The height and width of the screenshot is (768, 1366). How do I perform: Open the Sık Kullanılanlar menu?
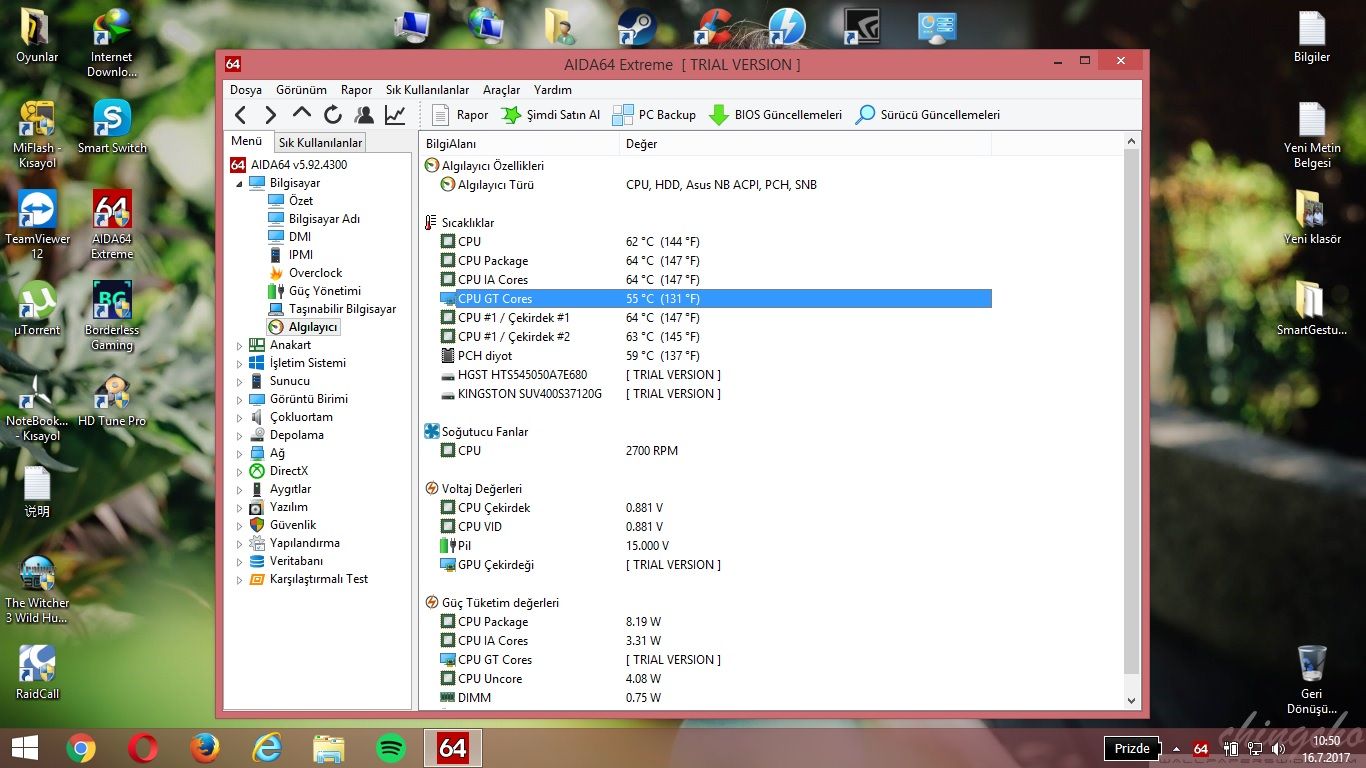point(427,90)
